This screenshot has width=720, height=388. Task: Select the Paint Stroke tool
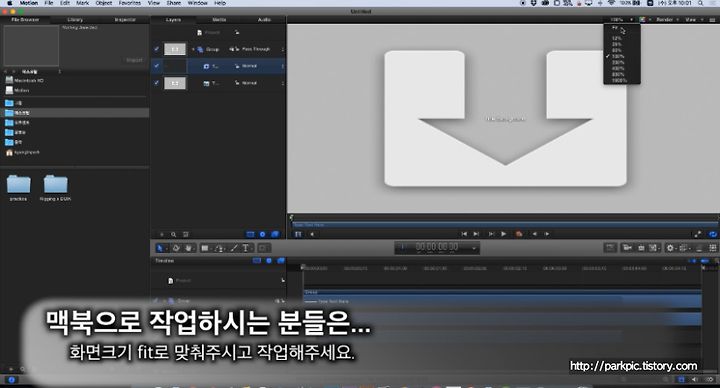pyautogui.click(x=234, y=248)
